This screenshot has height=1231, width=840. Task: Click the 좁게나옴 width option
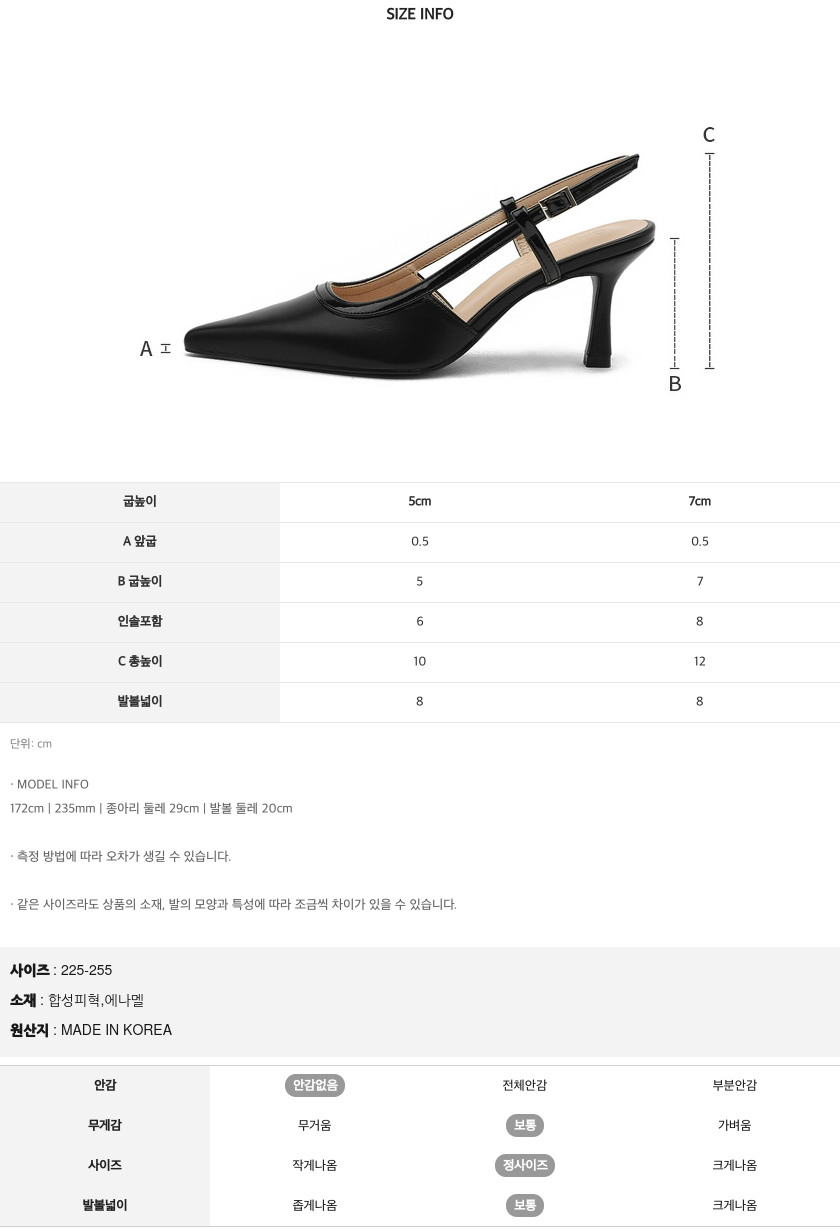click(315, 1205)
